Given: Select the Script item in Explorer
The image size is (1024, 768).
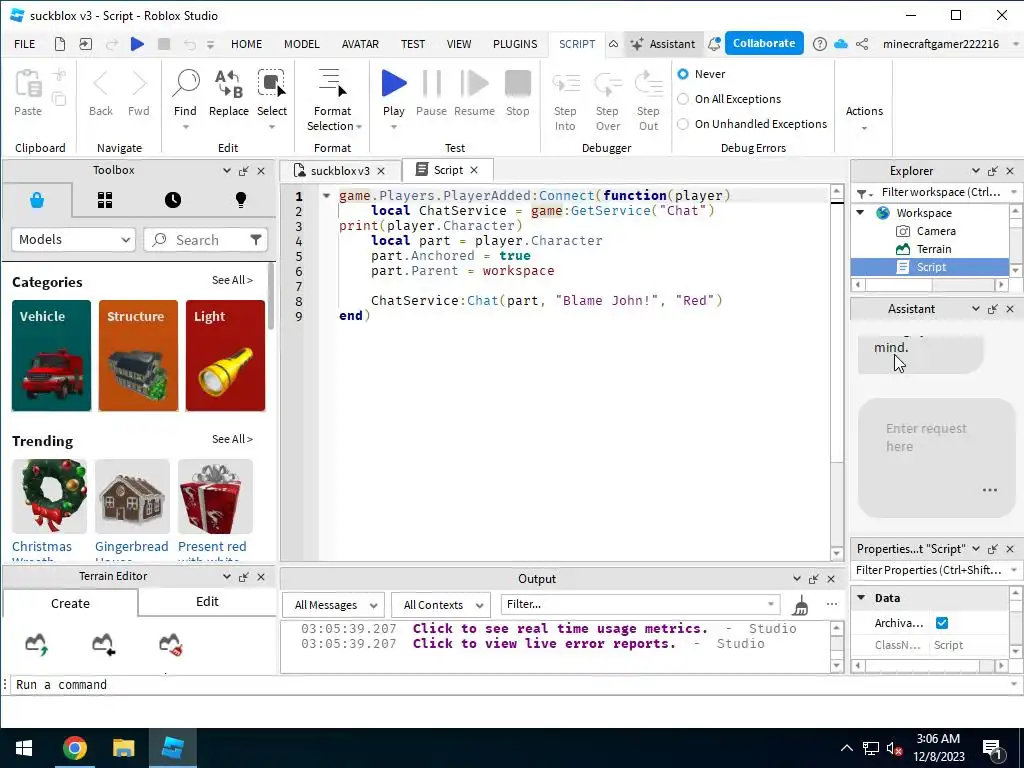Looking at the screenshot, I should coord(930,266).
